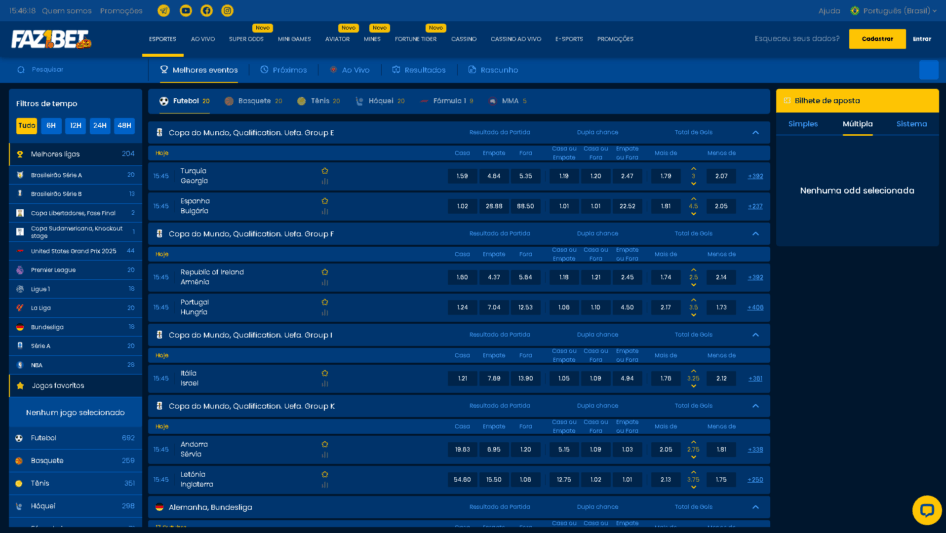This screenshot has height=533, width=946.
Task: Favorite the Itália vs Israel match star
Action: point(325,374)
